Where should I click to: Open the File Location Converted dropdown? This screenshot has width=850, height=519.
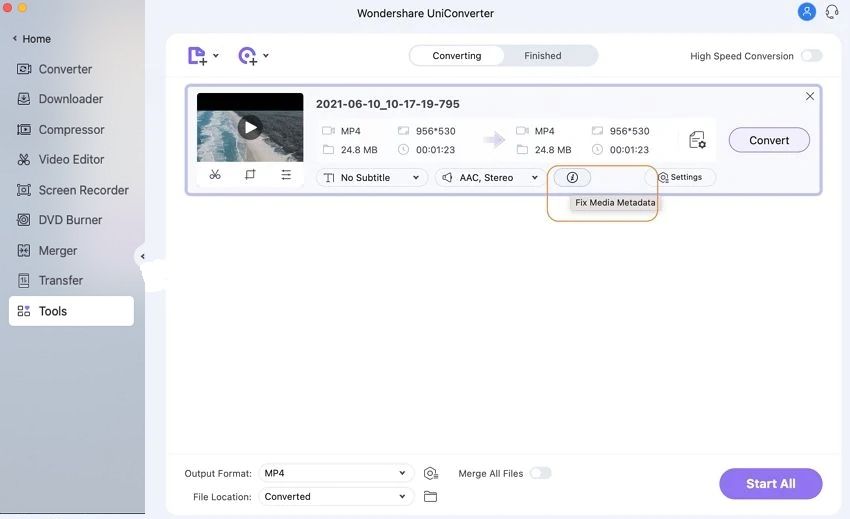point(336,497)
